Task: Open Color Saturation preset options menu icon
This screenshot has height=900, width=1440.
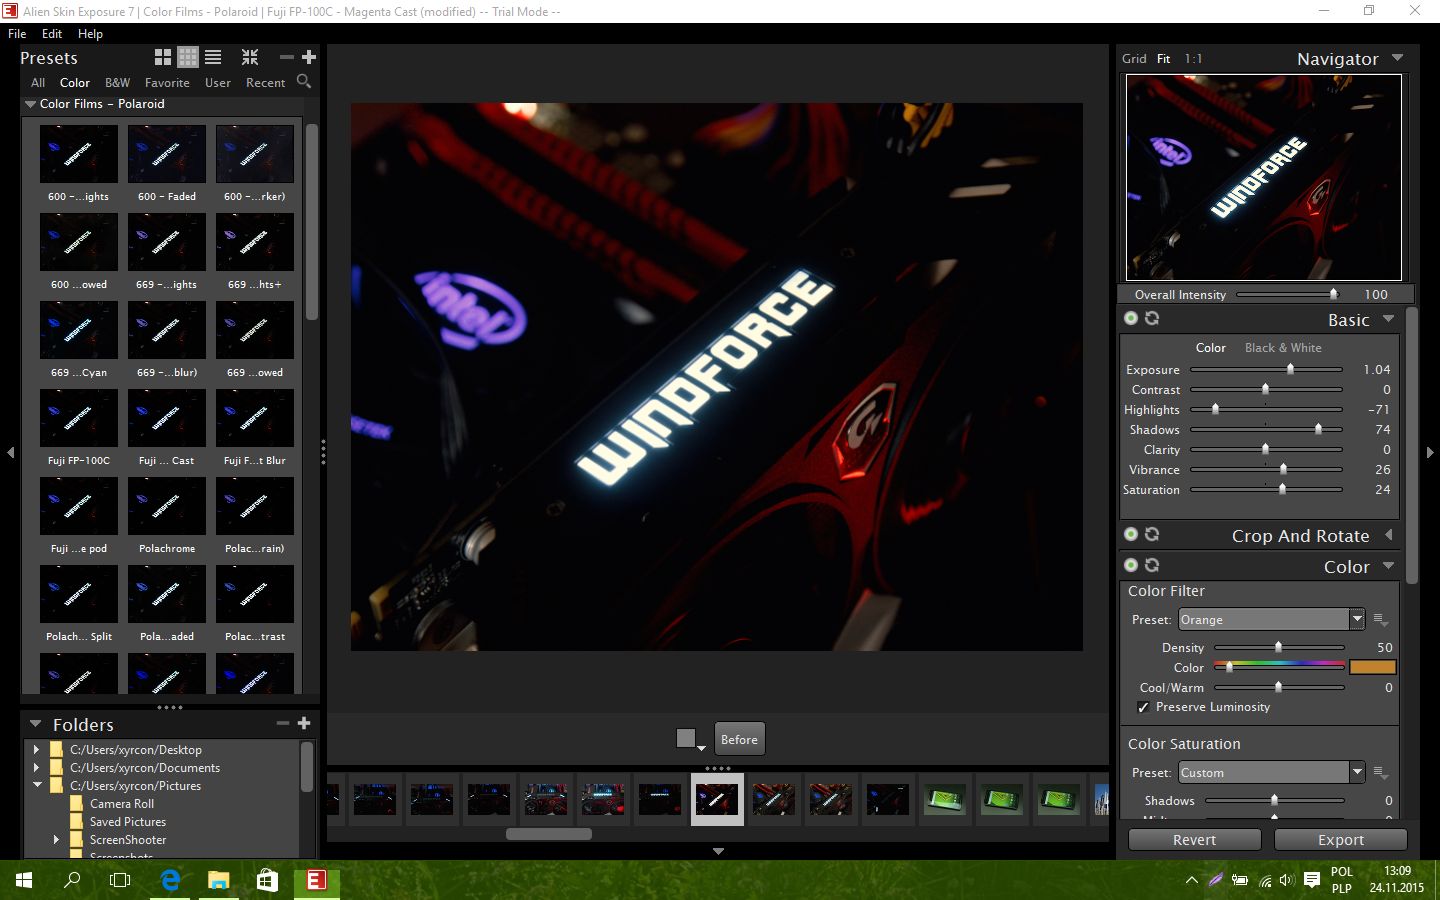Action: 1381,773
